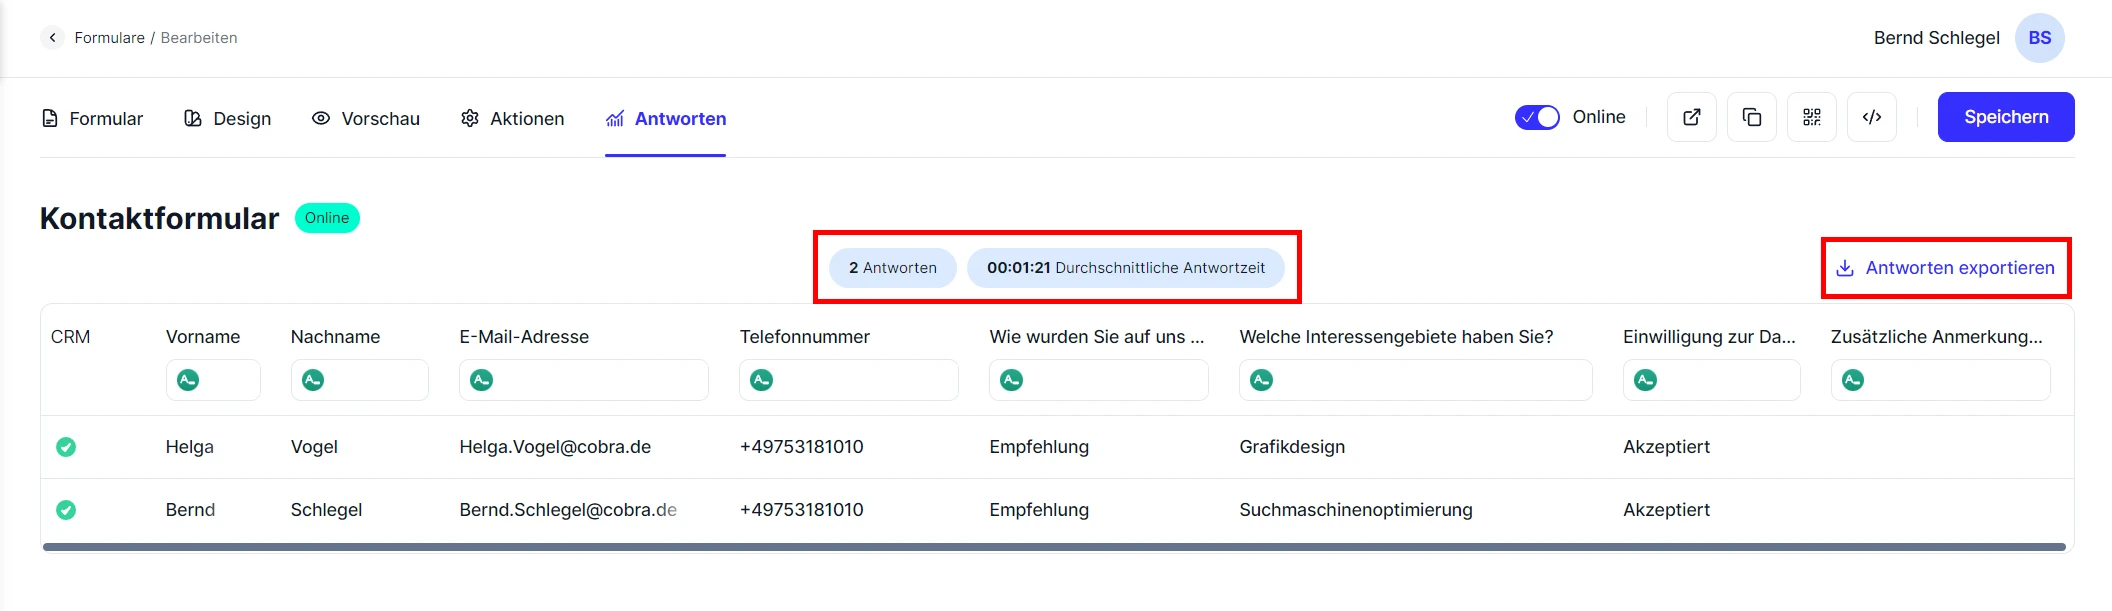
Task: Click the horizontal table scrollbar
Action: click(1054, 547)
